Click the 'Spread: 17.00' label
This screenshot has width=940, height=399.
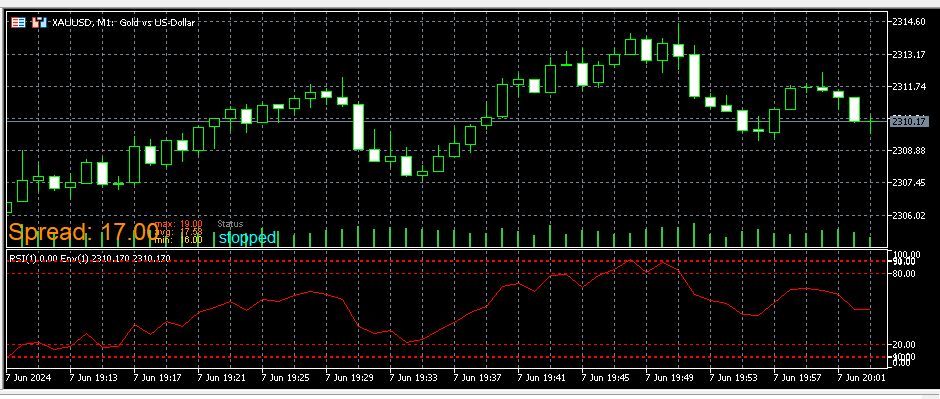[x=83, y=232]
